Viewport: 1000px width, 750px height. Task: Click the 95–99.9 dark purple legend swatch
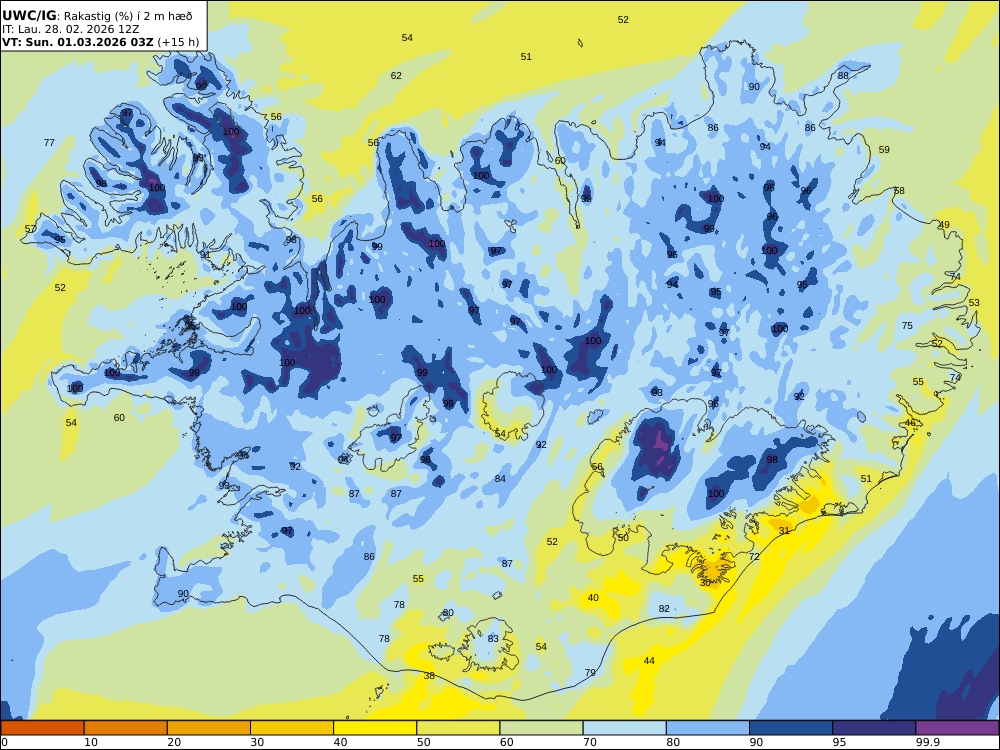point(874,728)
